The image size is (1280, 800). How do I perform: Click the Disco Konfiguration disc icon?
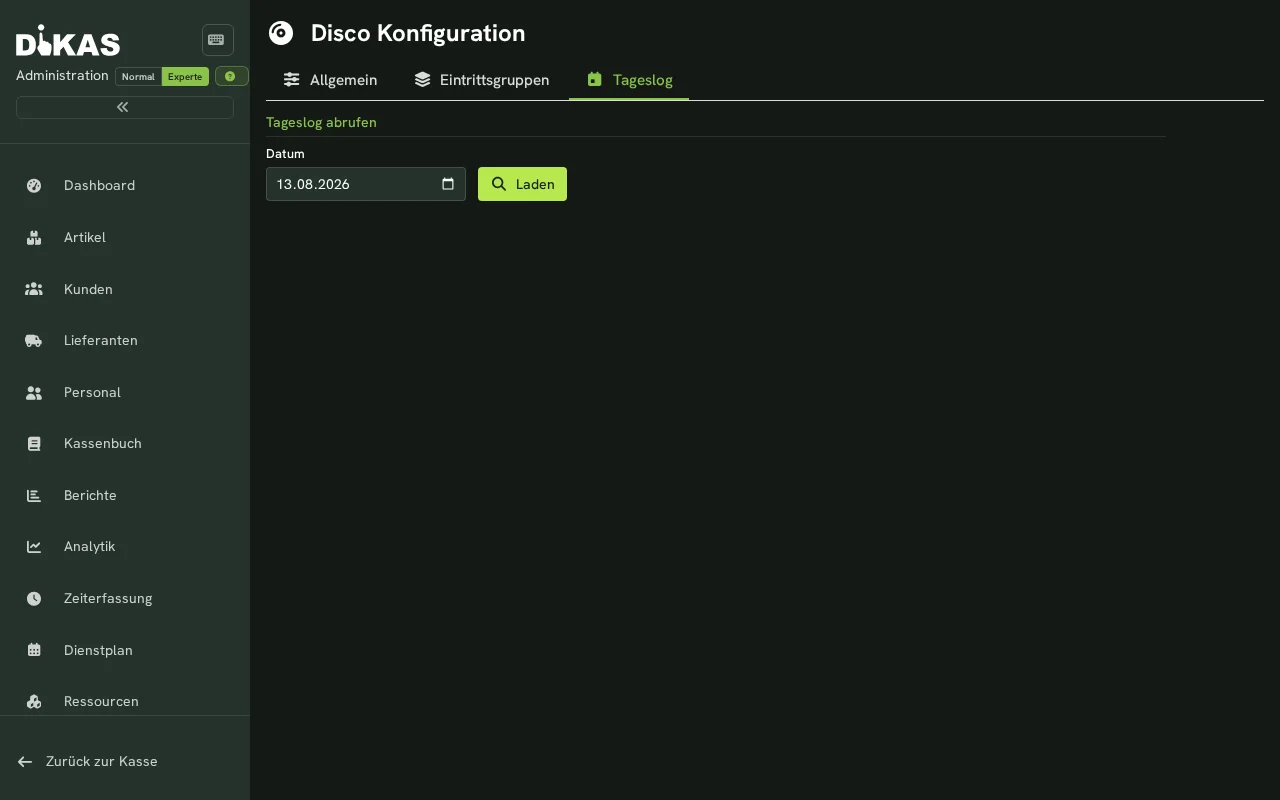click(281, 33)
